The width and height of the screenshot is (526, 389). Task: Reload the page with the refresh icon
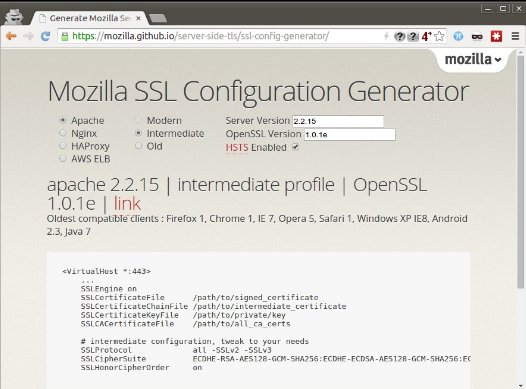pos(45,36)
